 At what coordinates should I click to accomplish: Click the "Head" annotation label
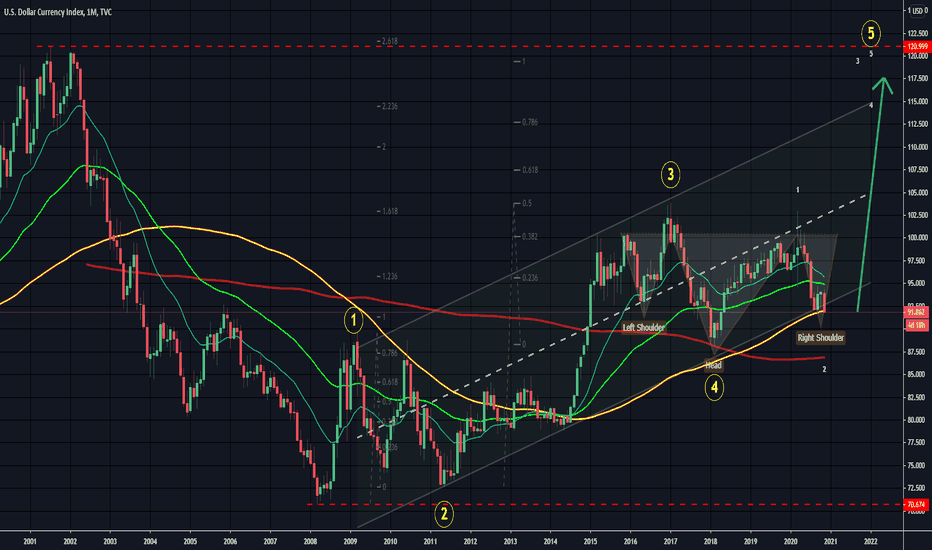[713, 365]
